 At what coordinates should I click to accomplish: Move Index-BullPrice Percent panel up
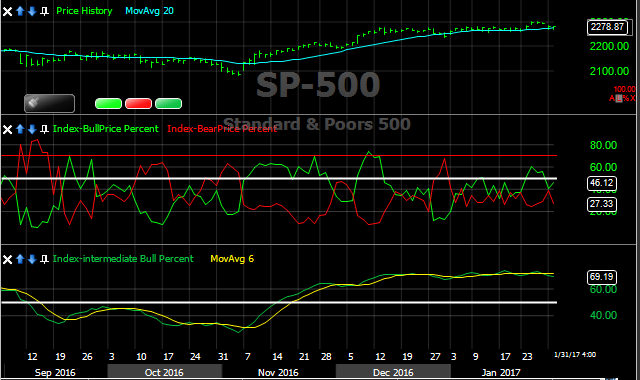click(20, 129)
